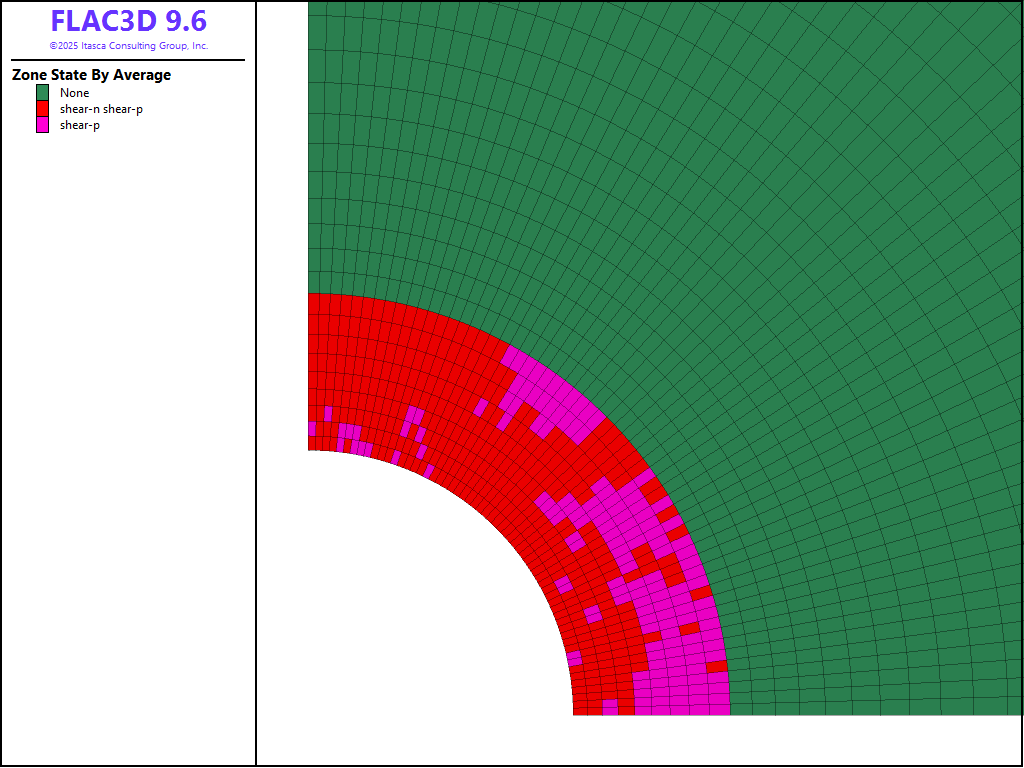Screen dimensions: 1024x768
Task: Click the red shear-n shear-p legend swatch
Action: point(43,109)
